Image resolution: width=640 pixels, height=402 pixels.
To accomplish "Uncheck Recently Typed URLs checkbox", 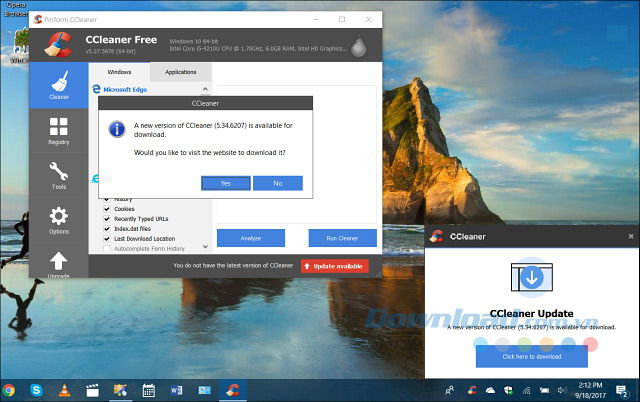I will tap(107, 219).
